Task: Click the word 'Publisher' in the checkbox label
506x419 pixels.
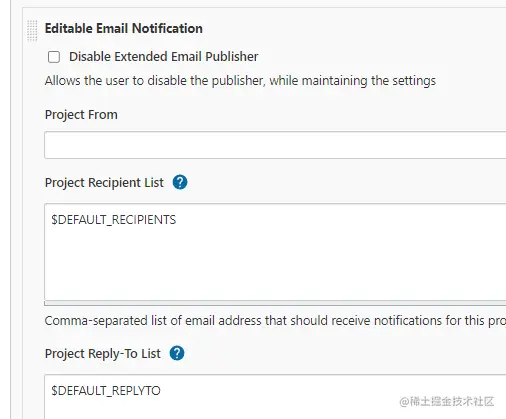Action: pyautogui.click(x=232, y=57)
